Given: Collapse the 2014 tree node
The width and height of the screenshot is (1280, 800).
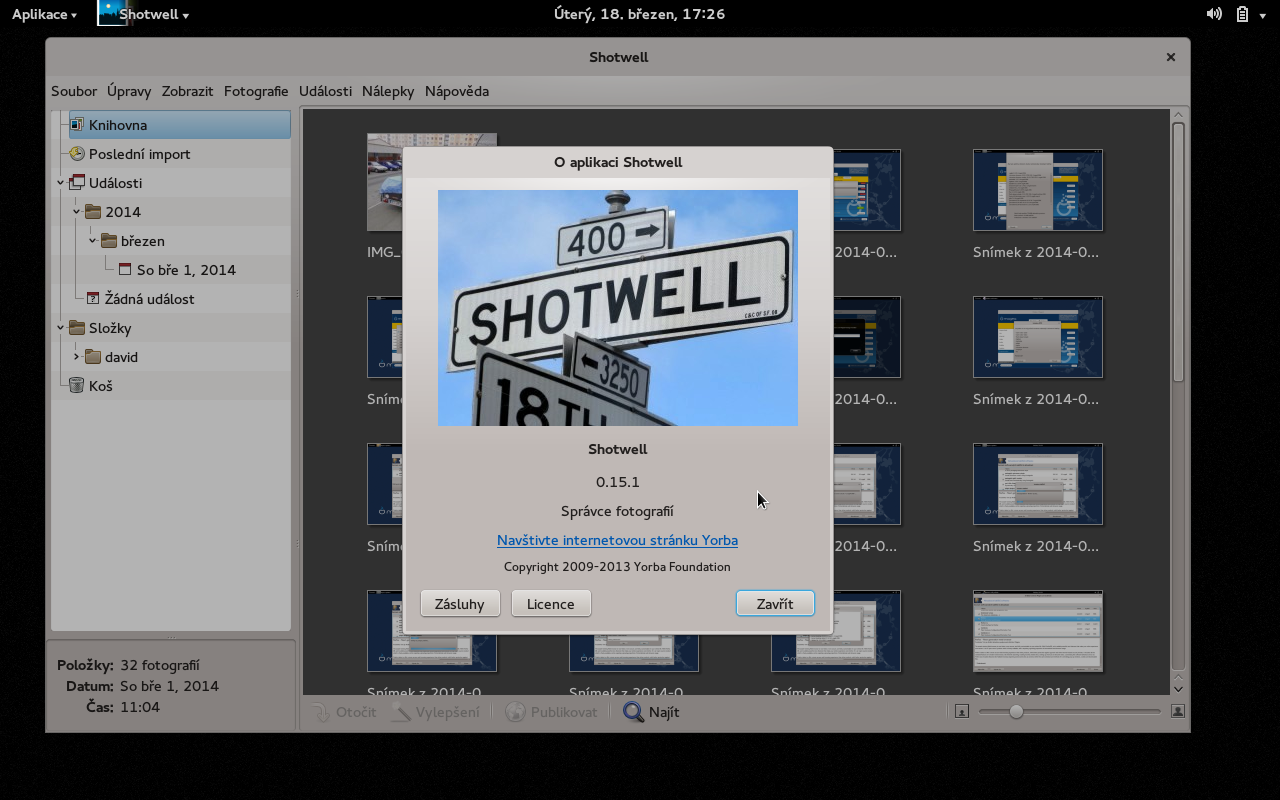Looking at the screenshot, I should pos(76,212).
